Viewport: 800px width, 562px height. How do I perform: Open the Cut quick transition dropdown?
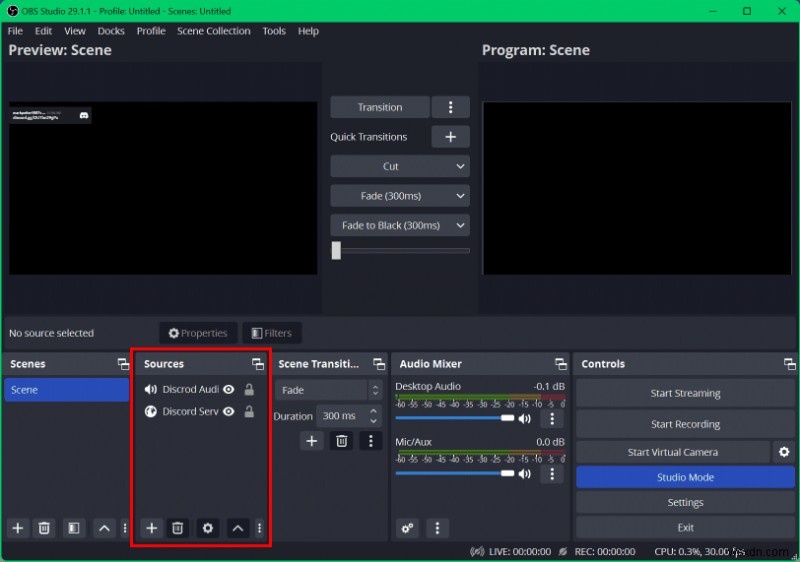coord(400,166)
